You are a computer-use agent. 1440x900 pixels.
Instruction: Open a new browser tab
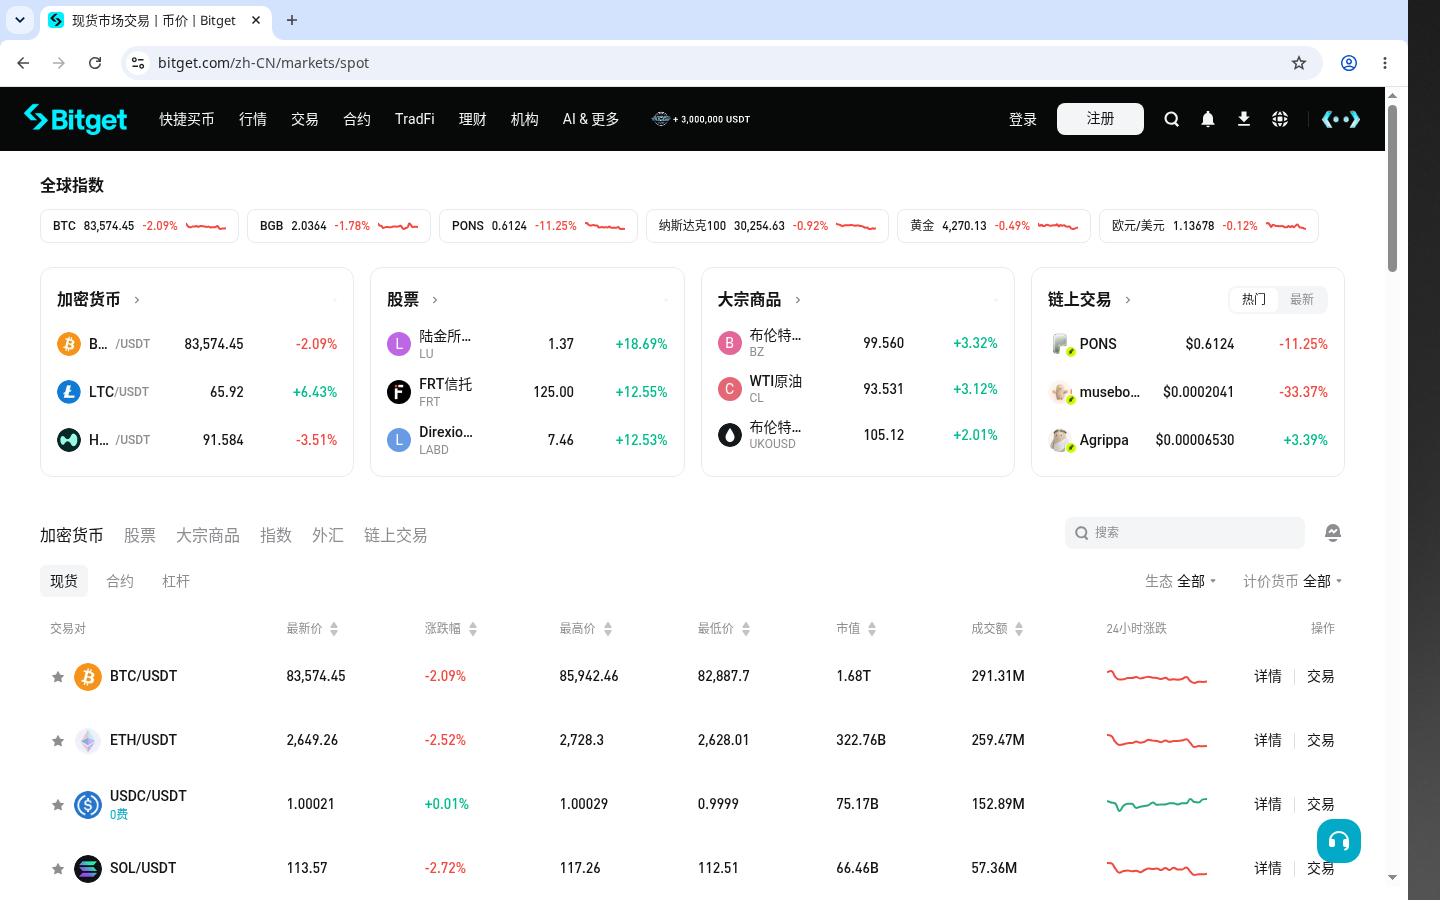point(292,20)
